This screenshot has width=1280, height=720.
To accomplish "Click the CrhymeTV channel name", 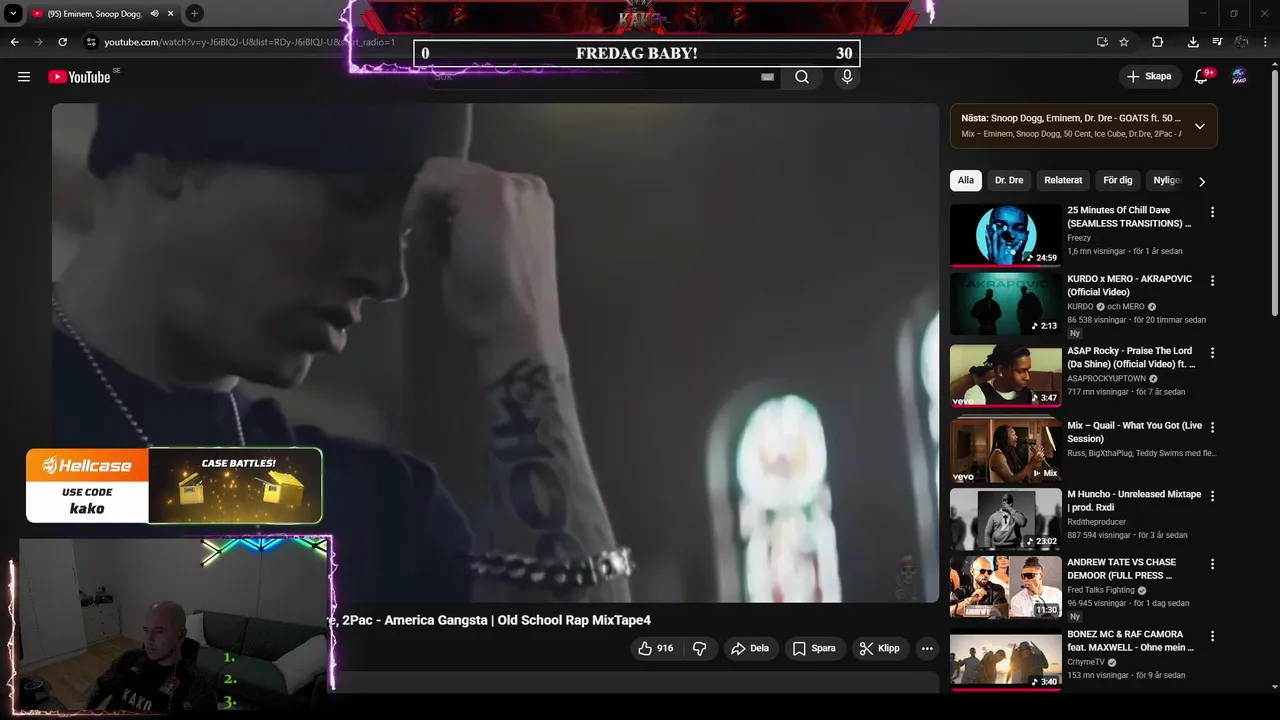I will (x=1086, y=662).
